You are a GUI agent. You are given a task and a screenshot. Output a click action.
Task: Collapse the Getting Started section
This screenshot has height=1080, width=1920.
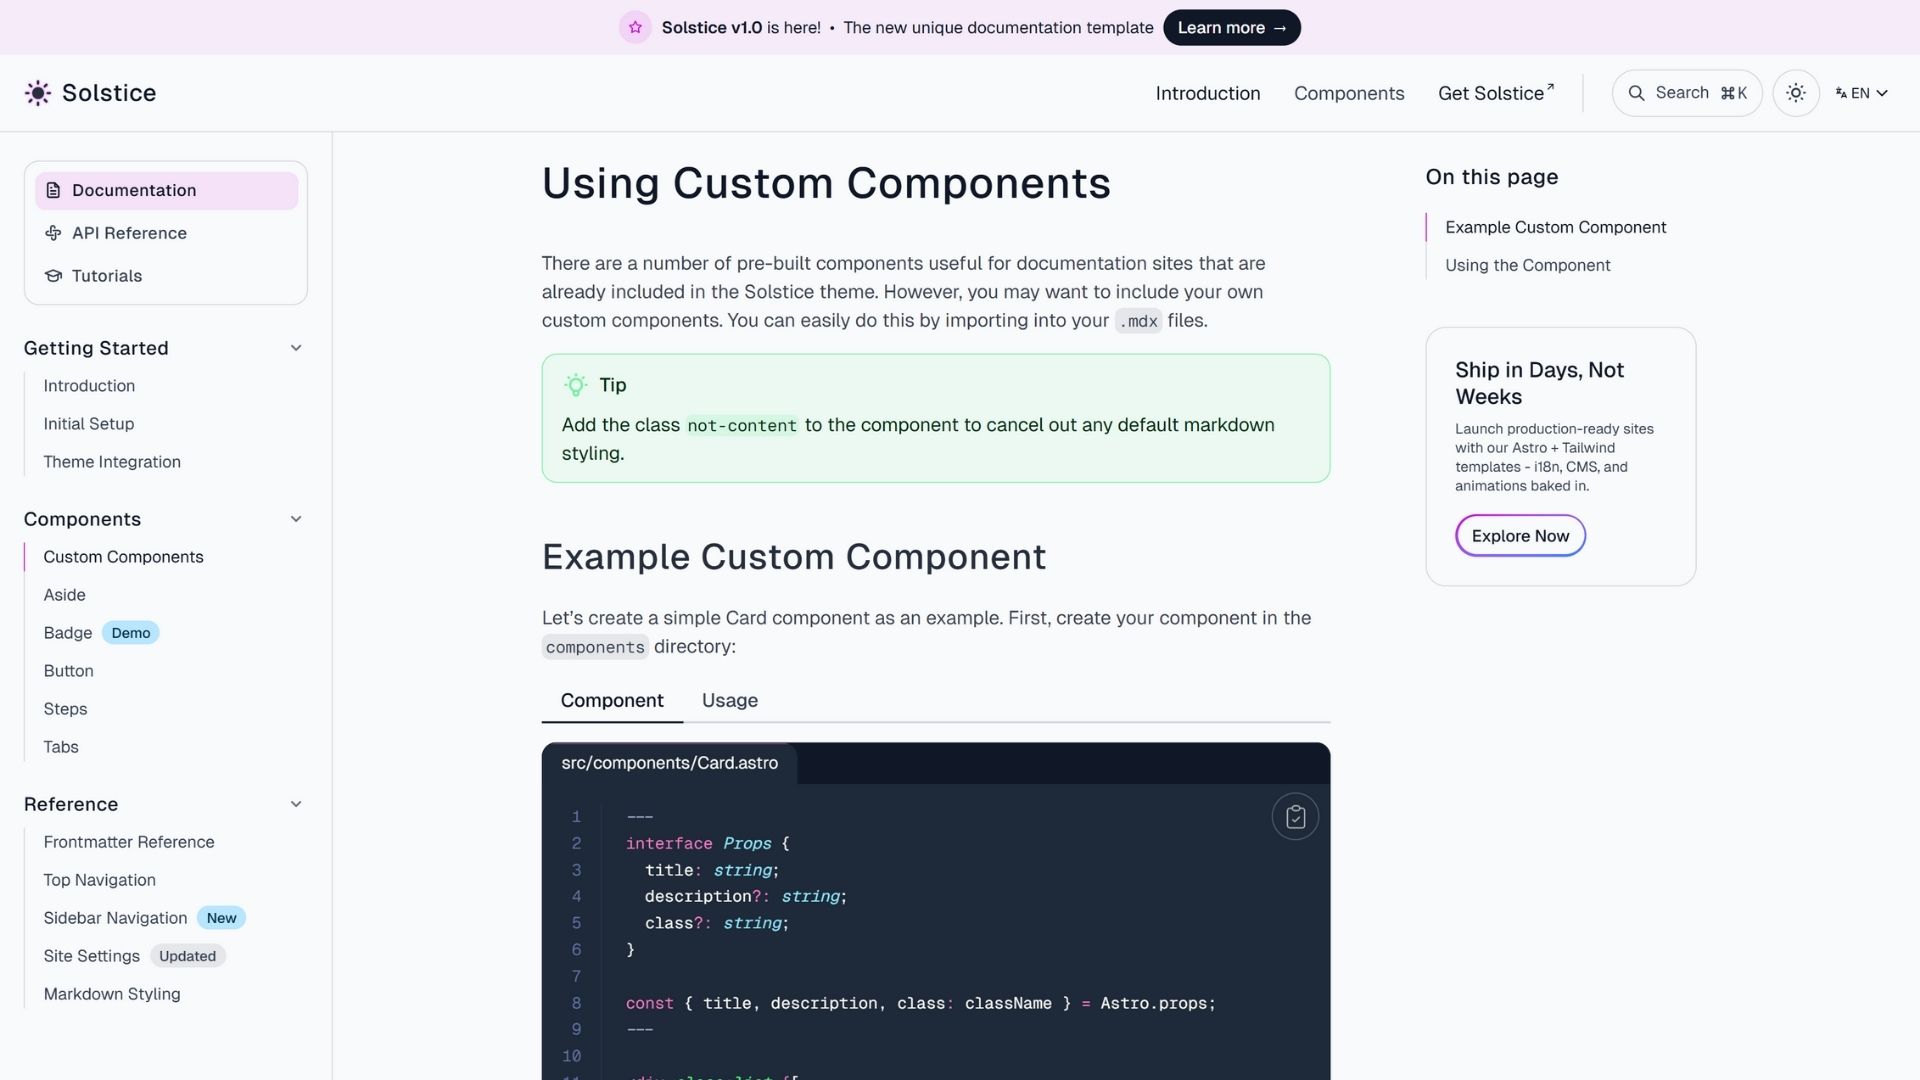coord(296,348)
